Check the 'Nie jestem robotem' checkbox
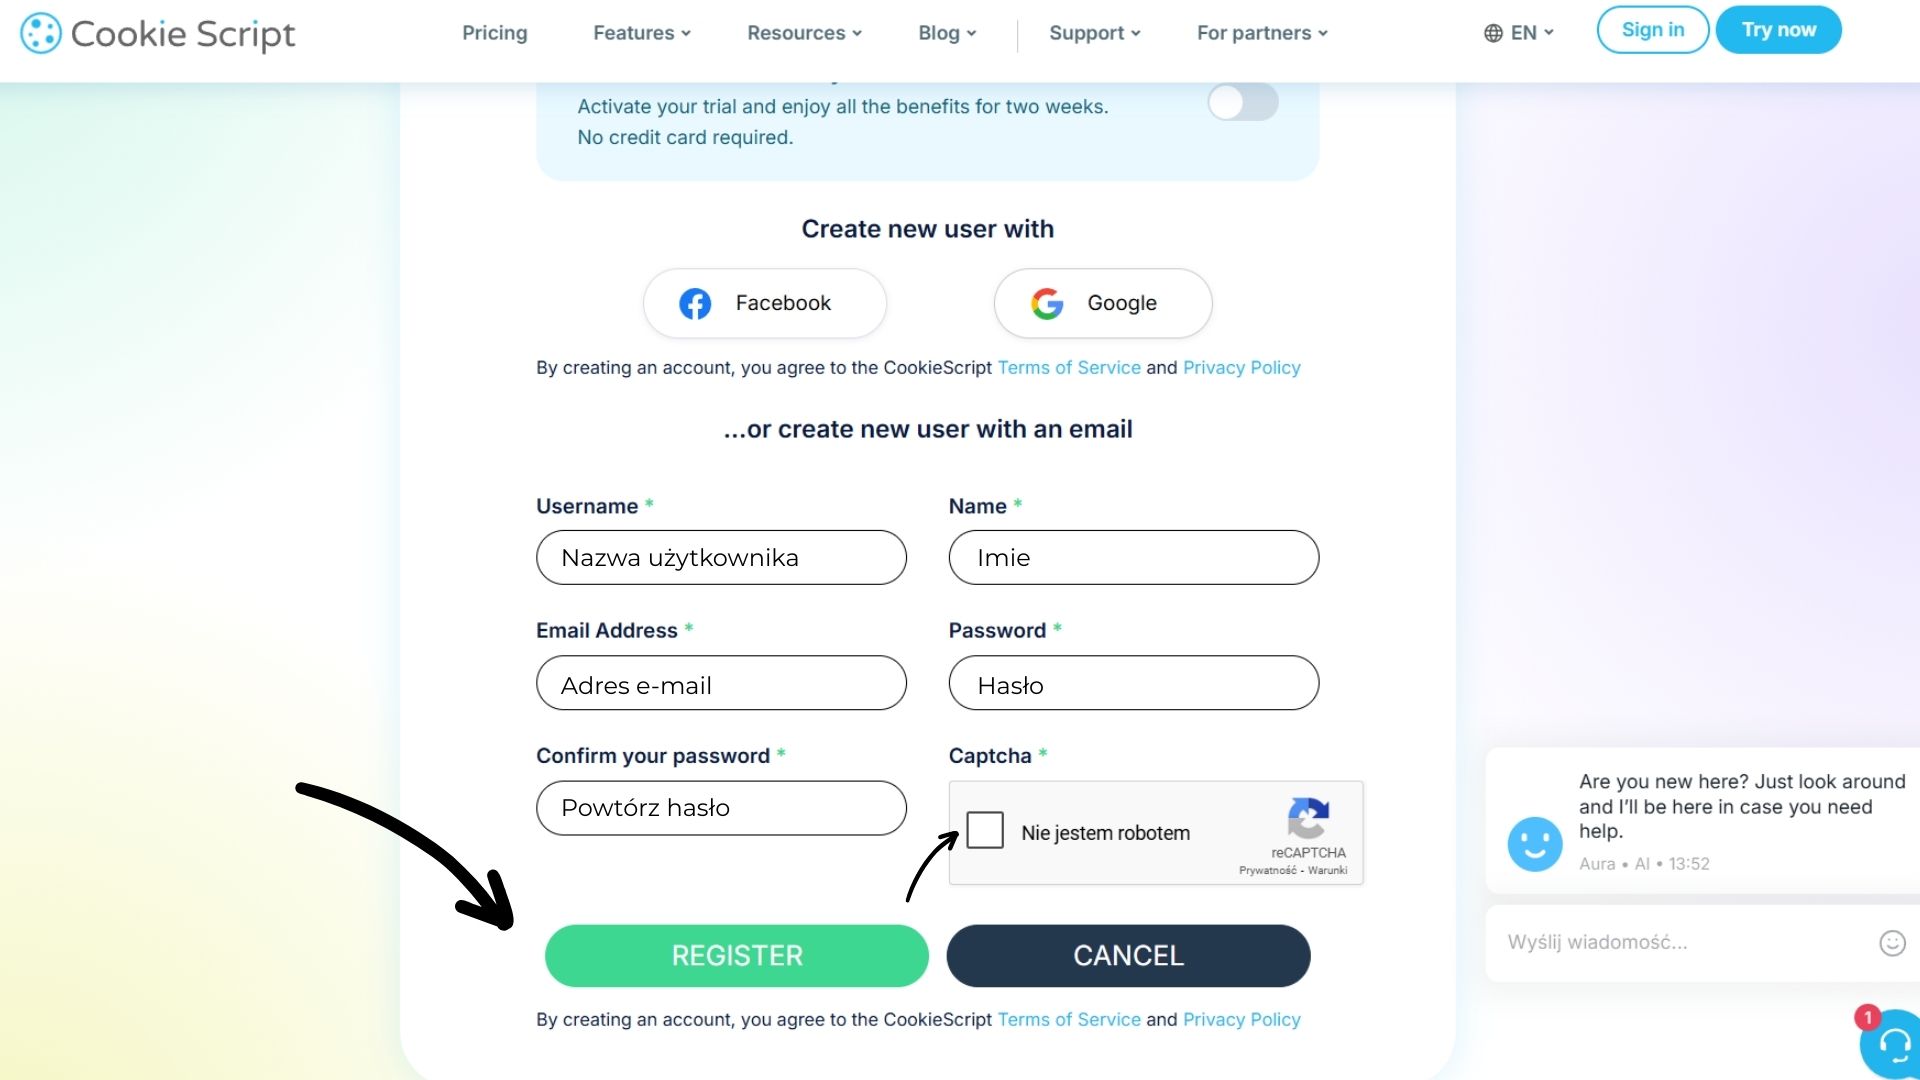The image size is (1920, 1080). point(985,830)
